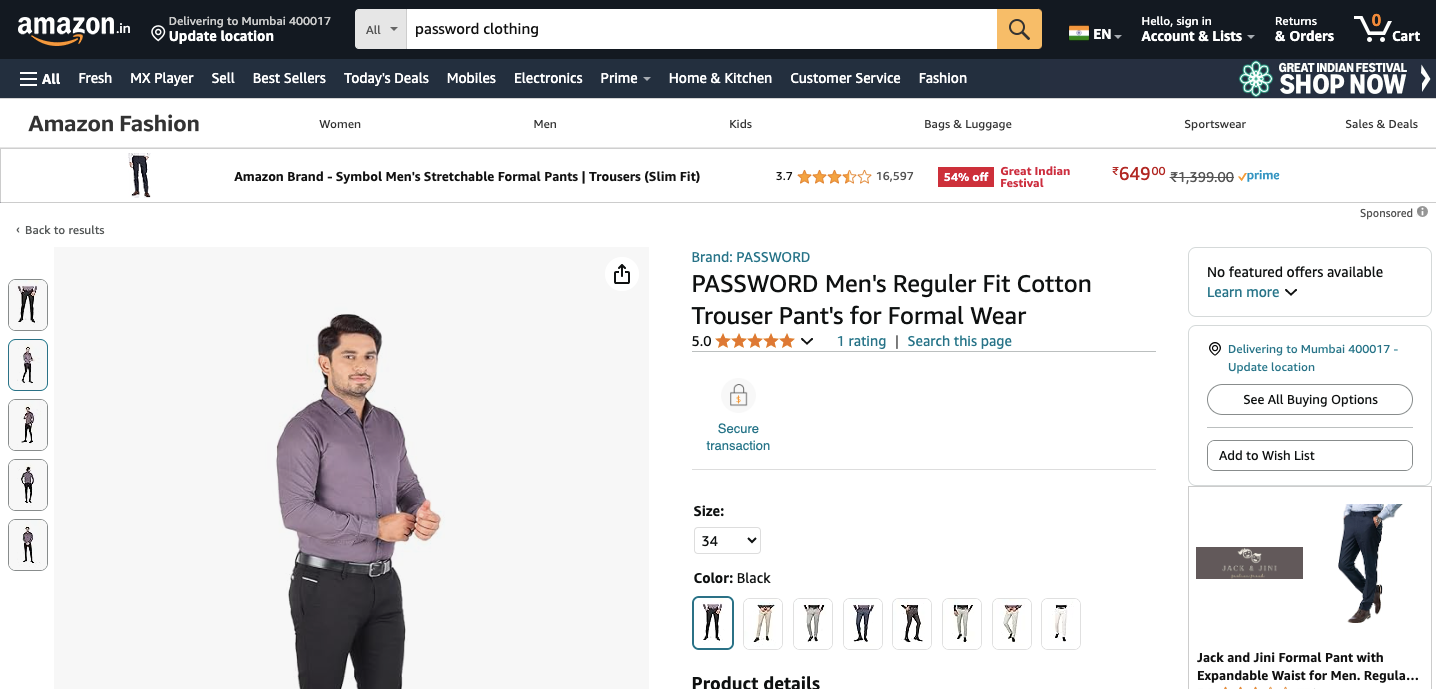Click the India flag language icon
The width and height of the screenshot is (1436, 689).
coord(1078,33)
